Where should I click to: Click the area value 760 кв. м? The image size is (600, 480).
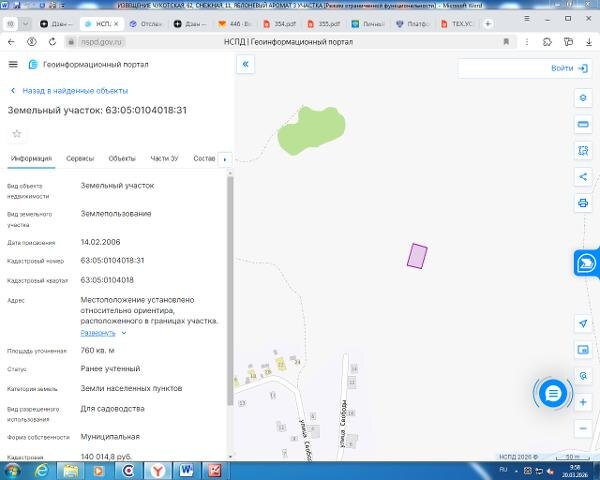click(97, 350)
